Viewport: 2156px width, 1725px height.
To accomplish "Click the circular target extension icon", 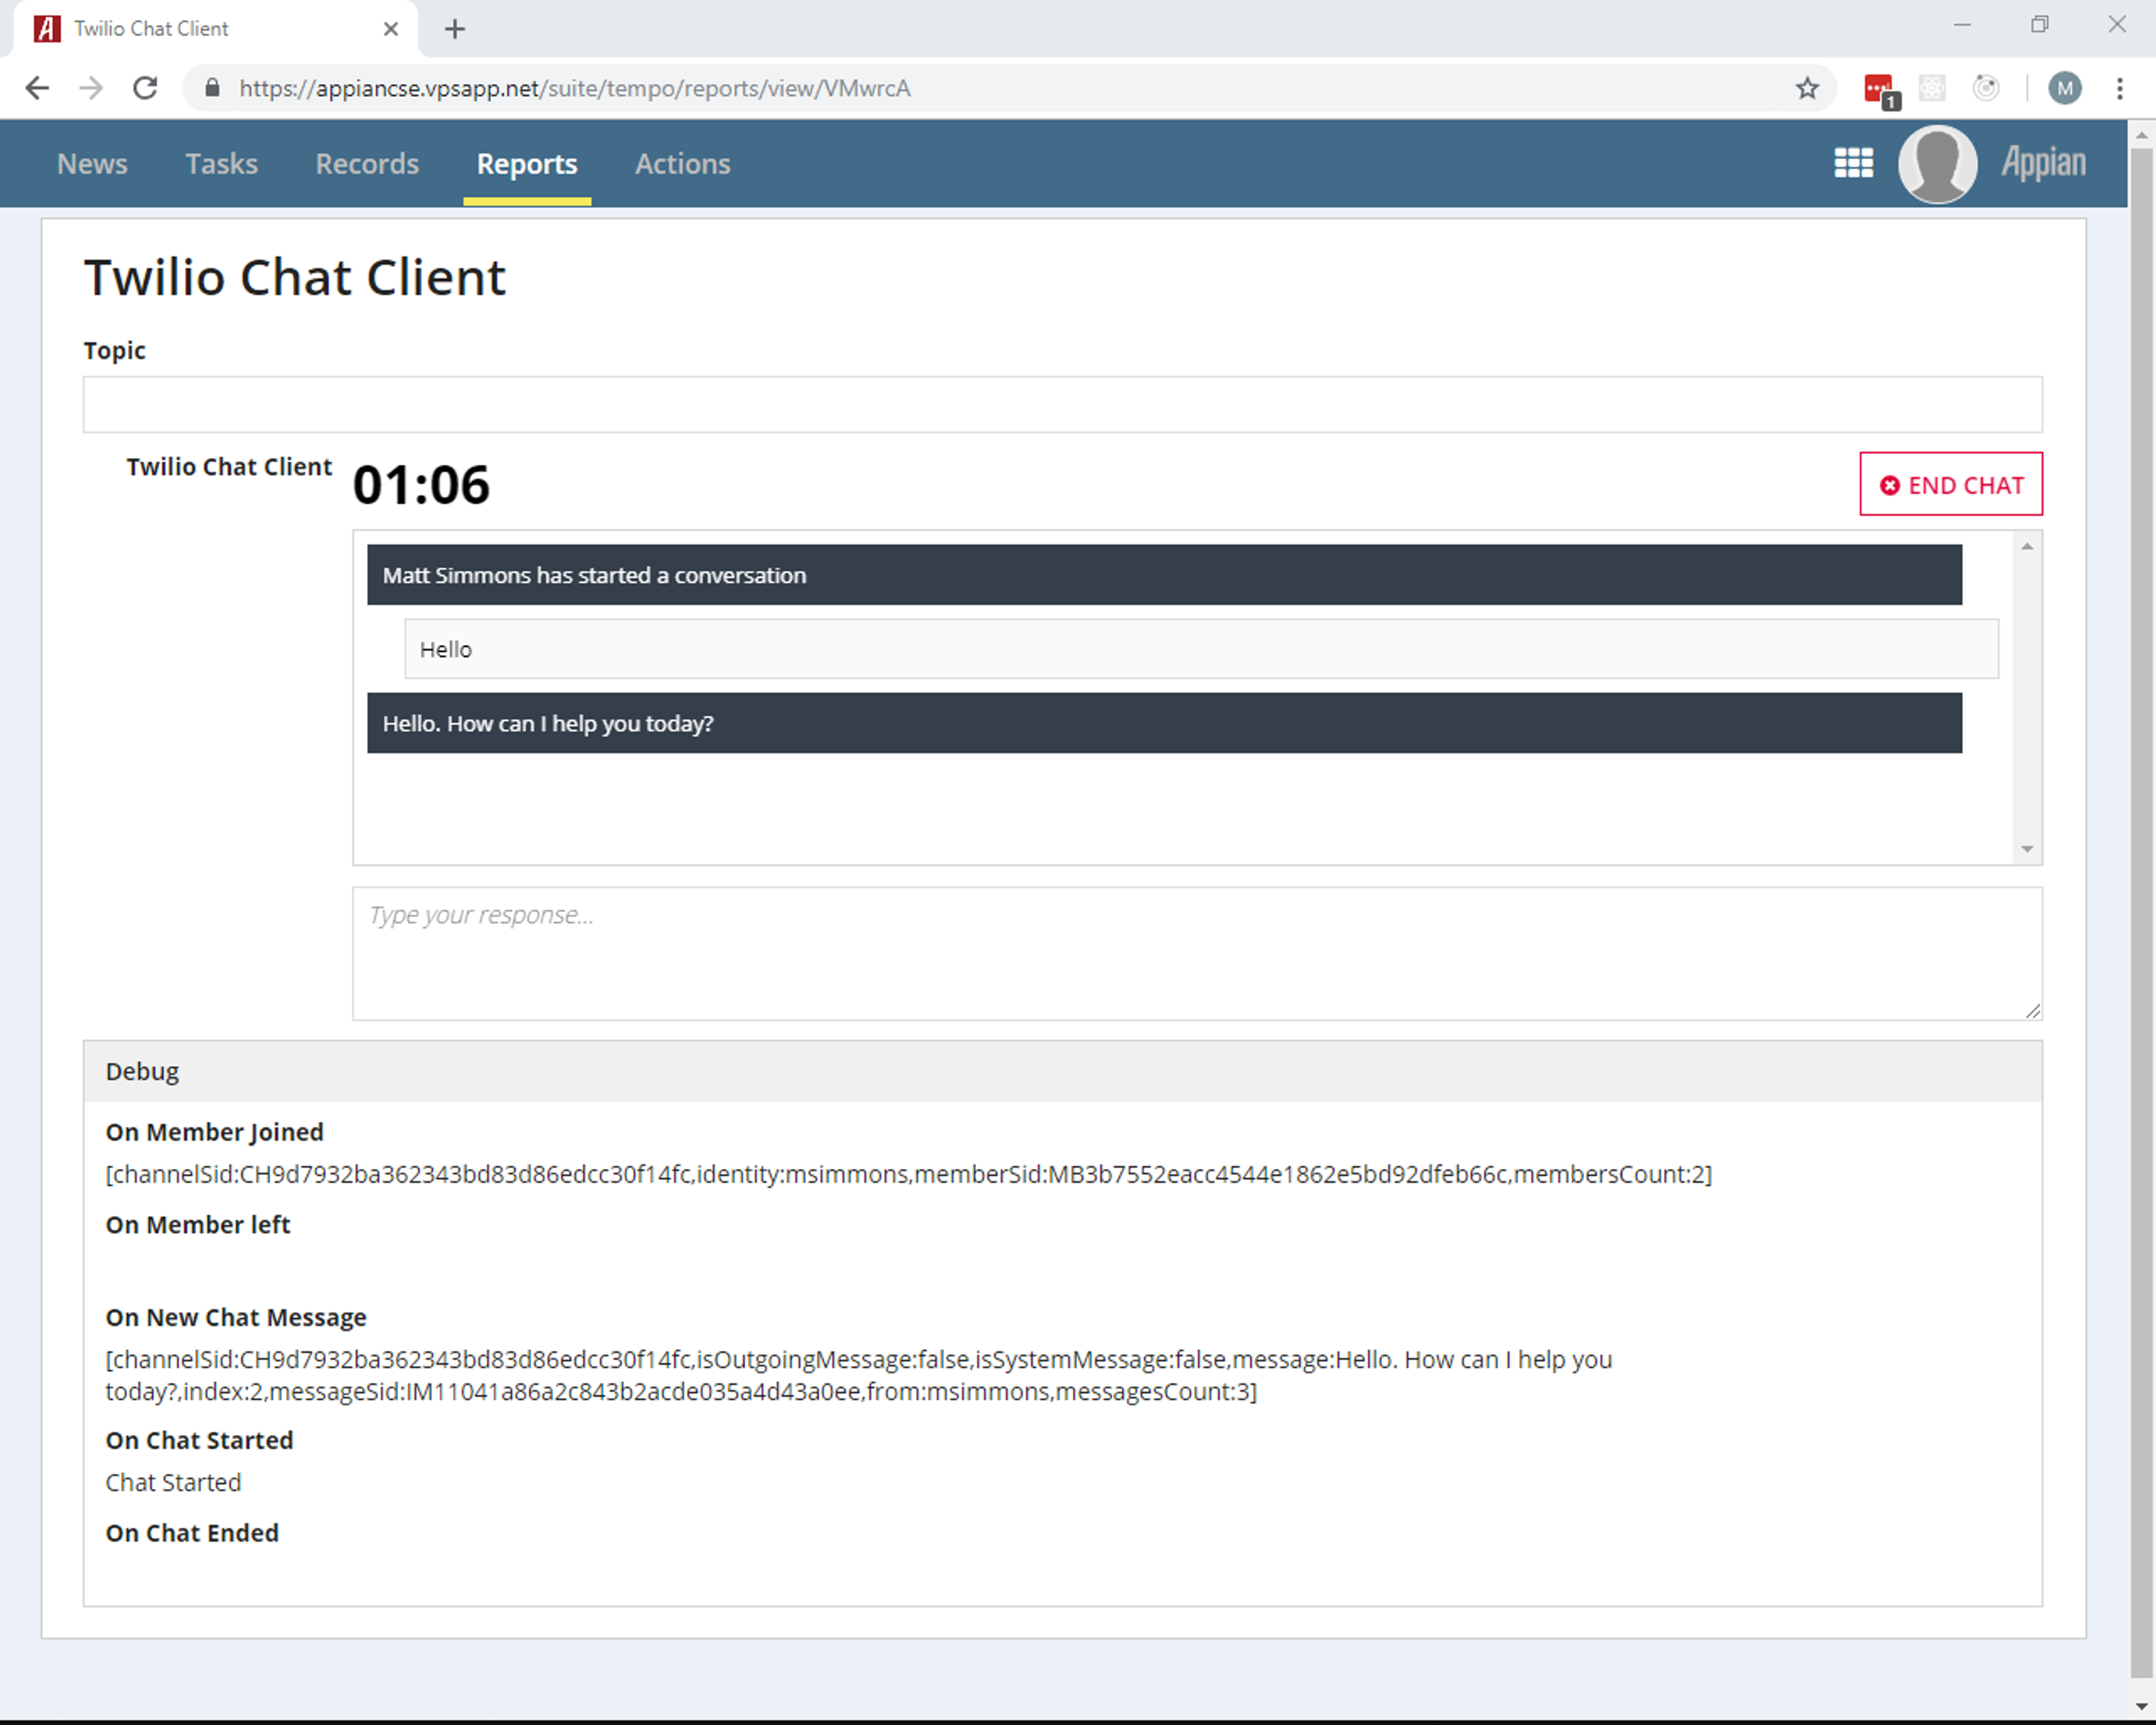I will [x=1986, y=88].
